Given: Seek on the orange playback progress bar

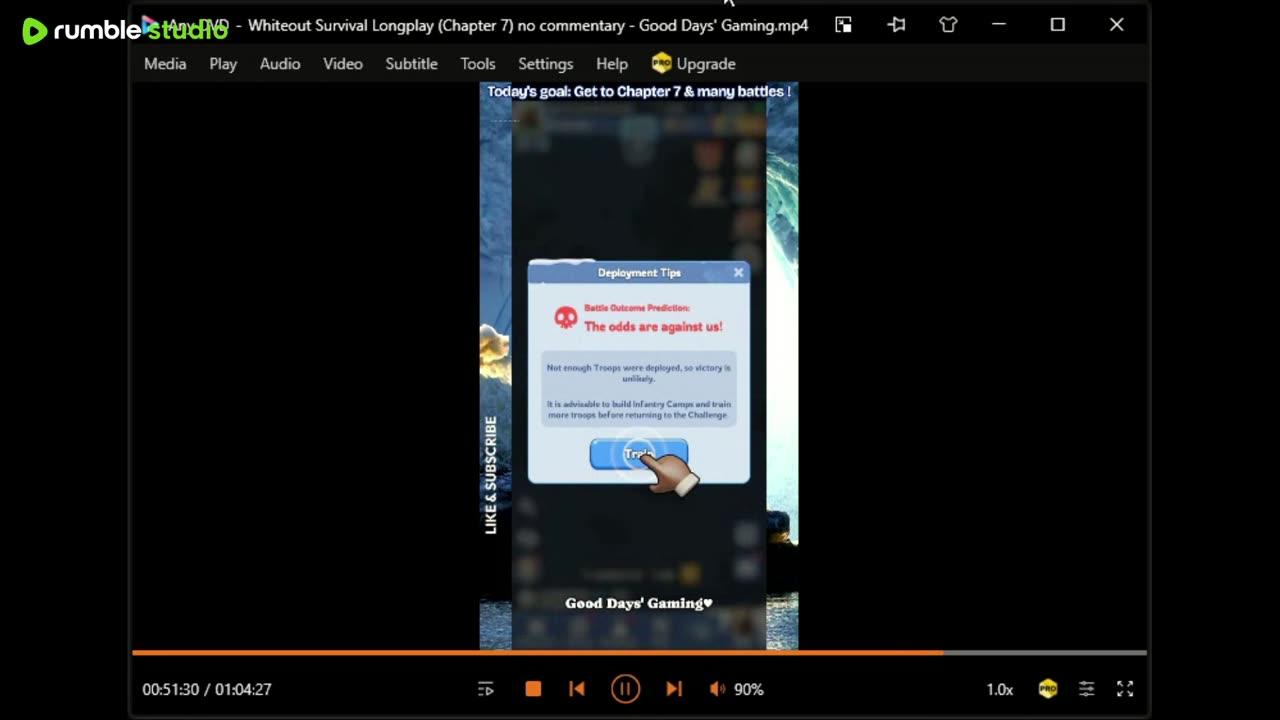Looking at the screenshot, I should point(537,653).
